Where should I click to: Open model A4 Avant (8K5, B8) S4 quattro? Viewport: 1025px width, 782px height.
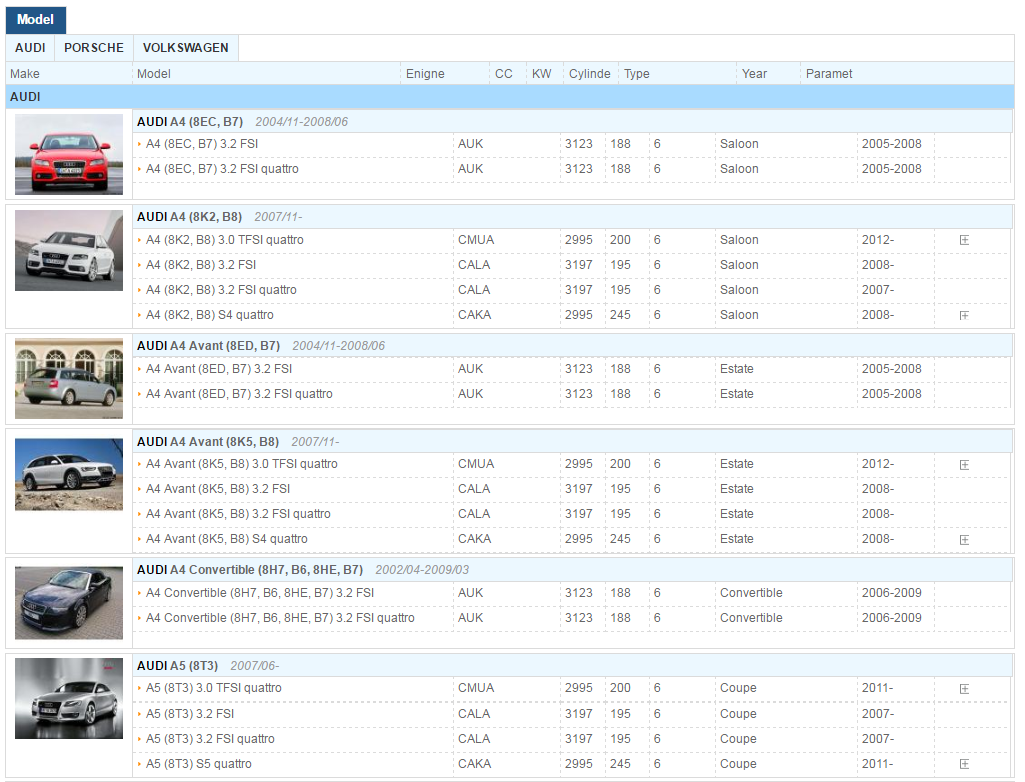[x=227, y=539]
